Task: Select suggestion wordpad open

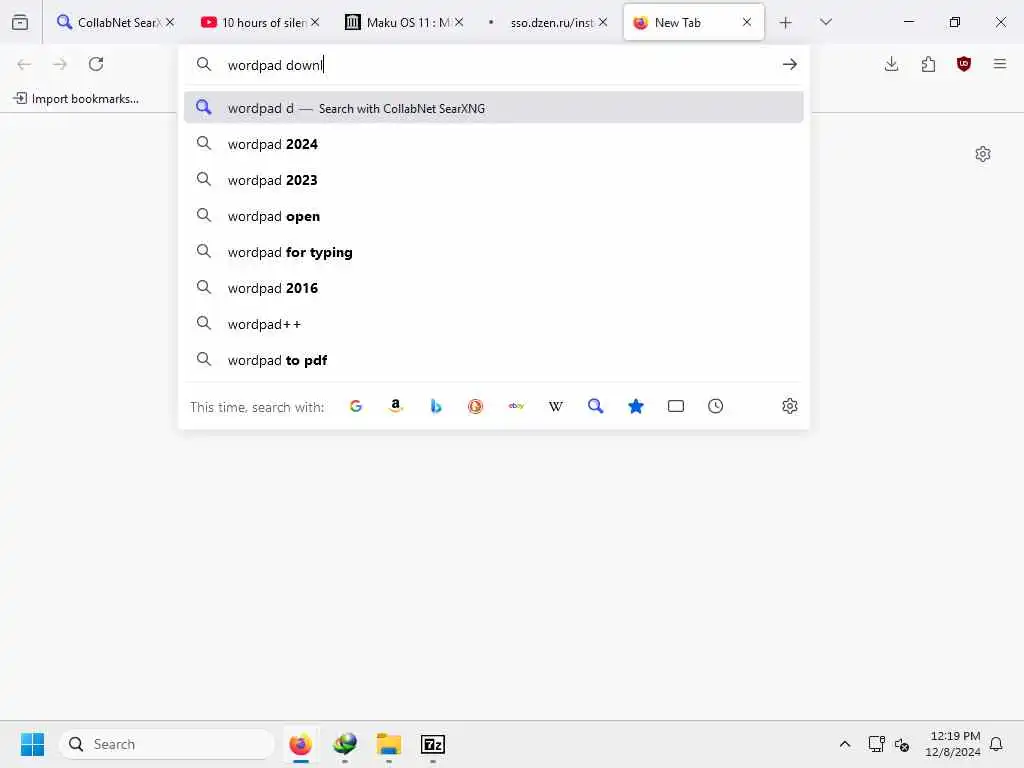Action: (x=494, y=216)
